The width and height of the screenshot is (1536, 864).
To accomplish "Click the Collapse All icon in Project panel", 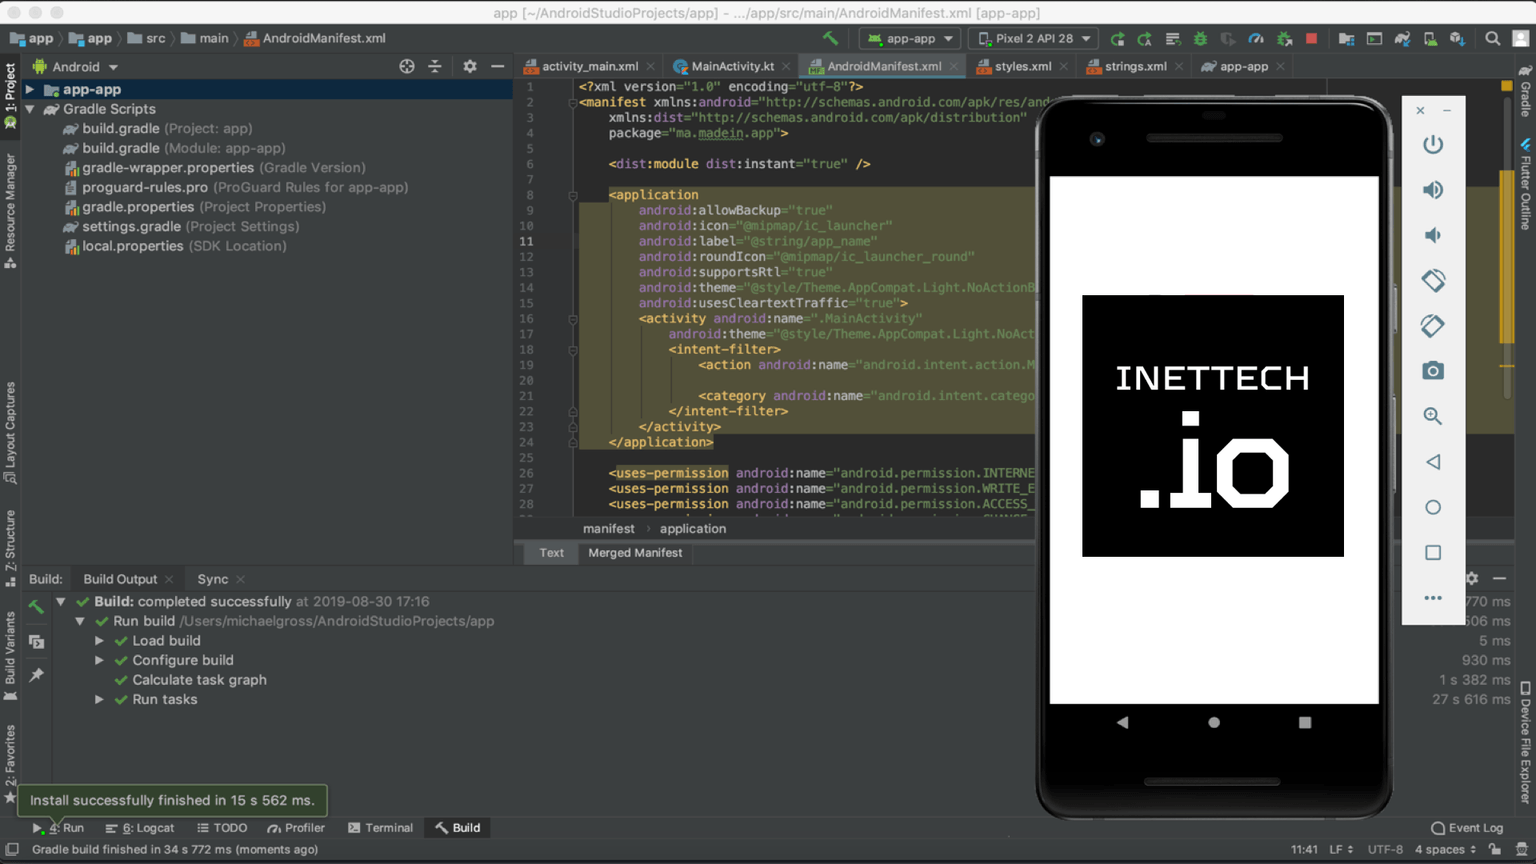I will 435,66.
